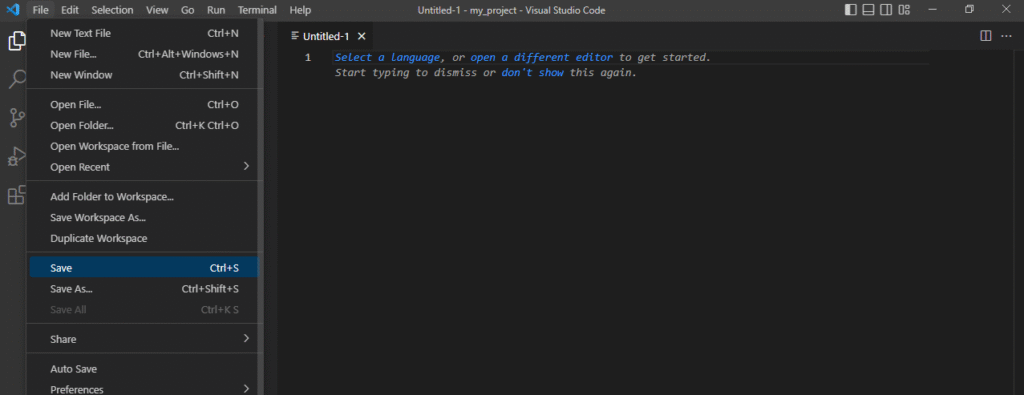
Task: Click the split editor right icon
Action: pos(985,36)
